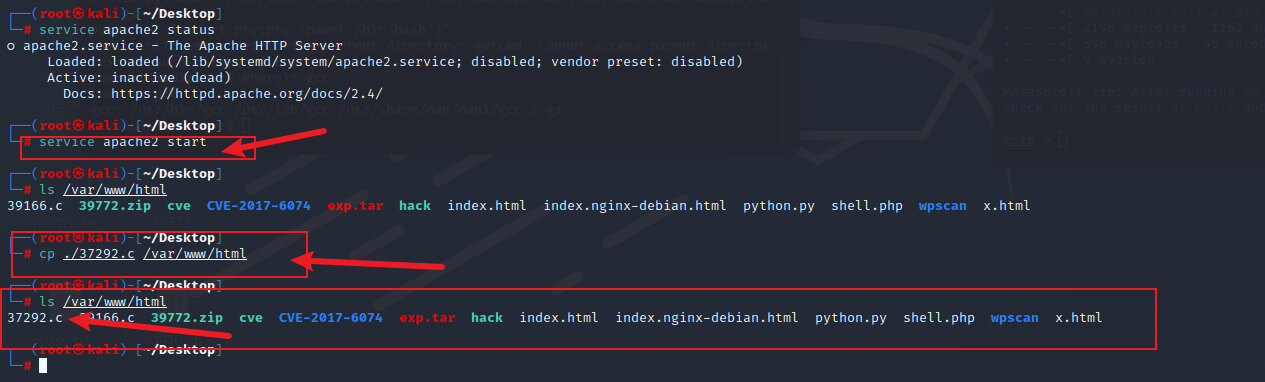Click 'shell.php' in listing starting with 37292.c

point(939,318)
